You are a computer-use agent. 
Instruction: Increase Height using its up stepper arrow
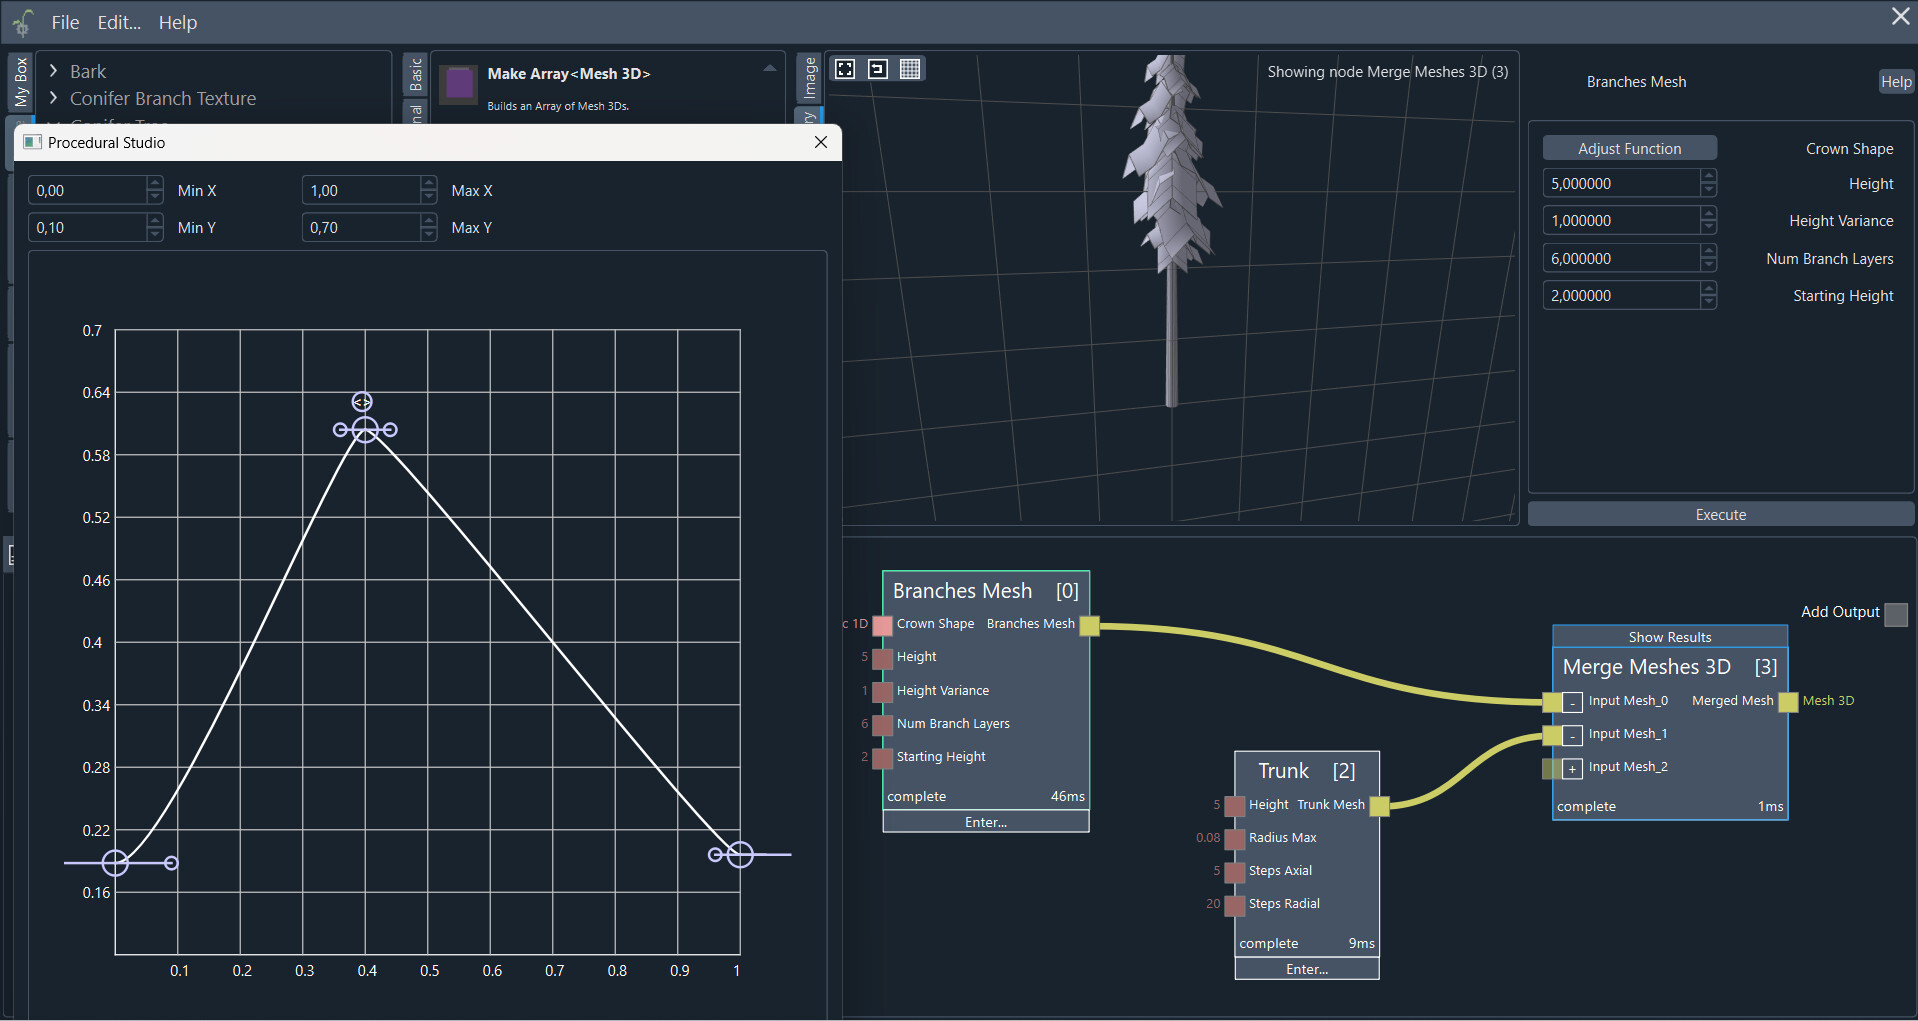pos(1709,177)
